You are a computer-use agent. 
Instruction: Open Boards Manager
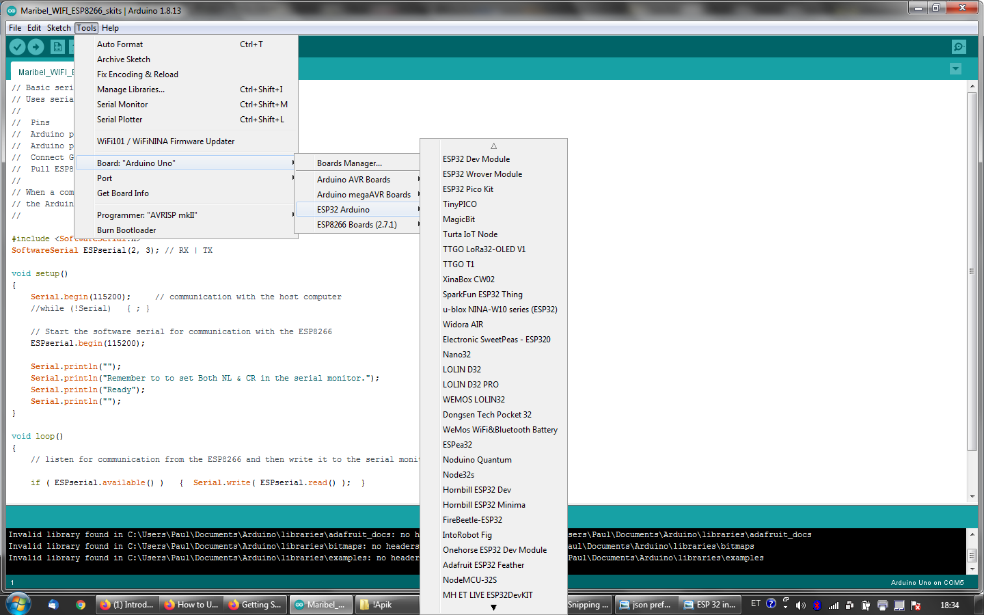[x=349, y=163]
